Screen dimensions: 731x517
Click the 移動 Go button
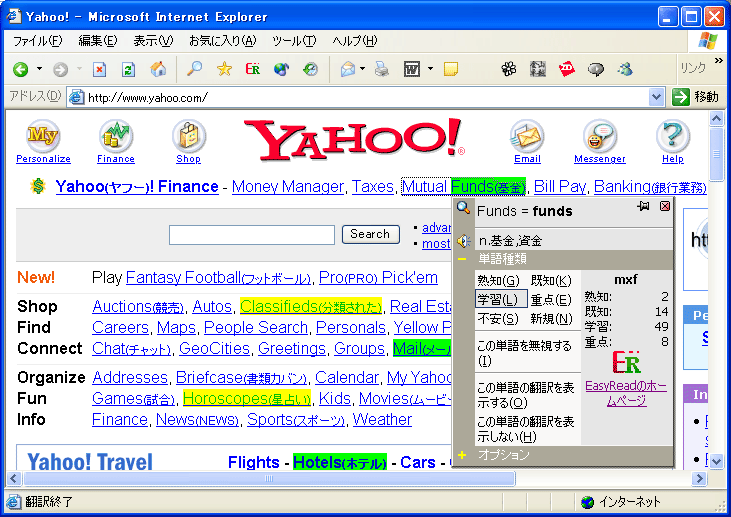click(695, 97)
